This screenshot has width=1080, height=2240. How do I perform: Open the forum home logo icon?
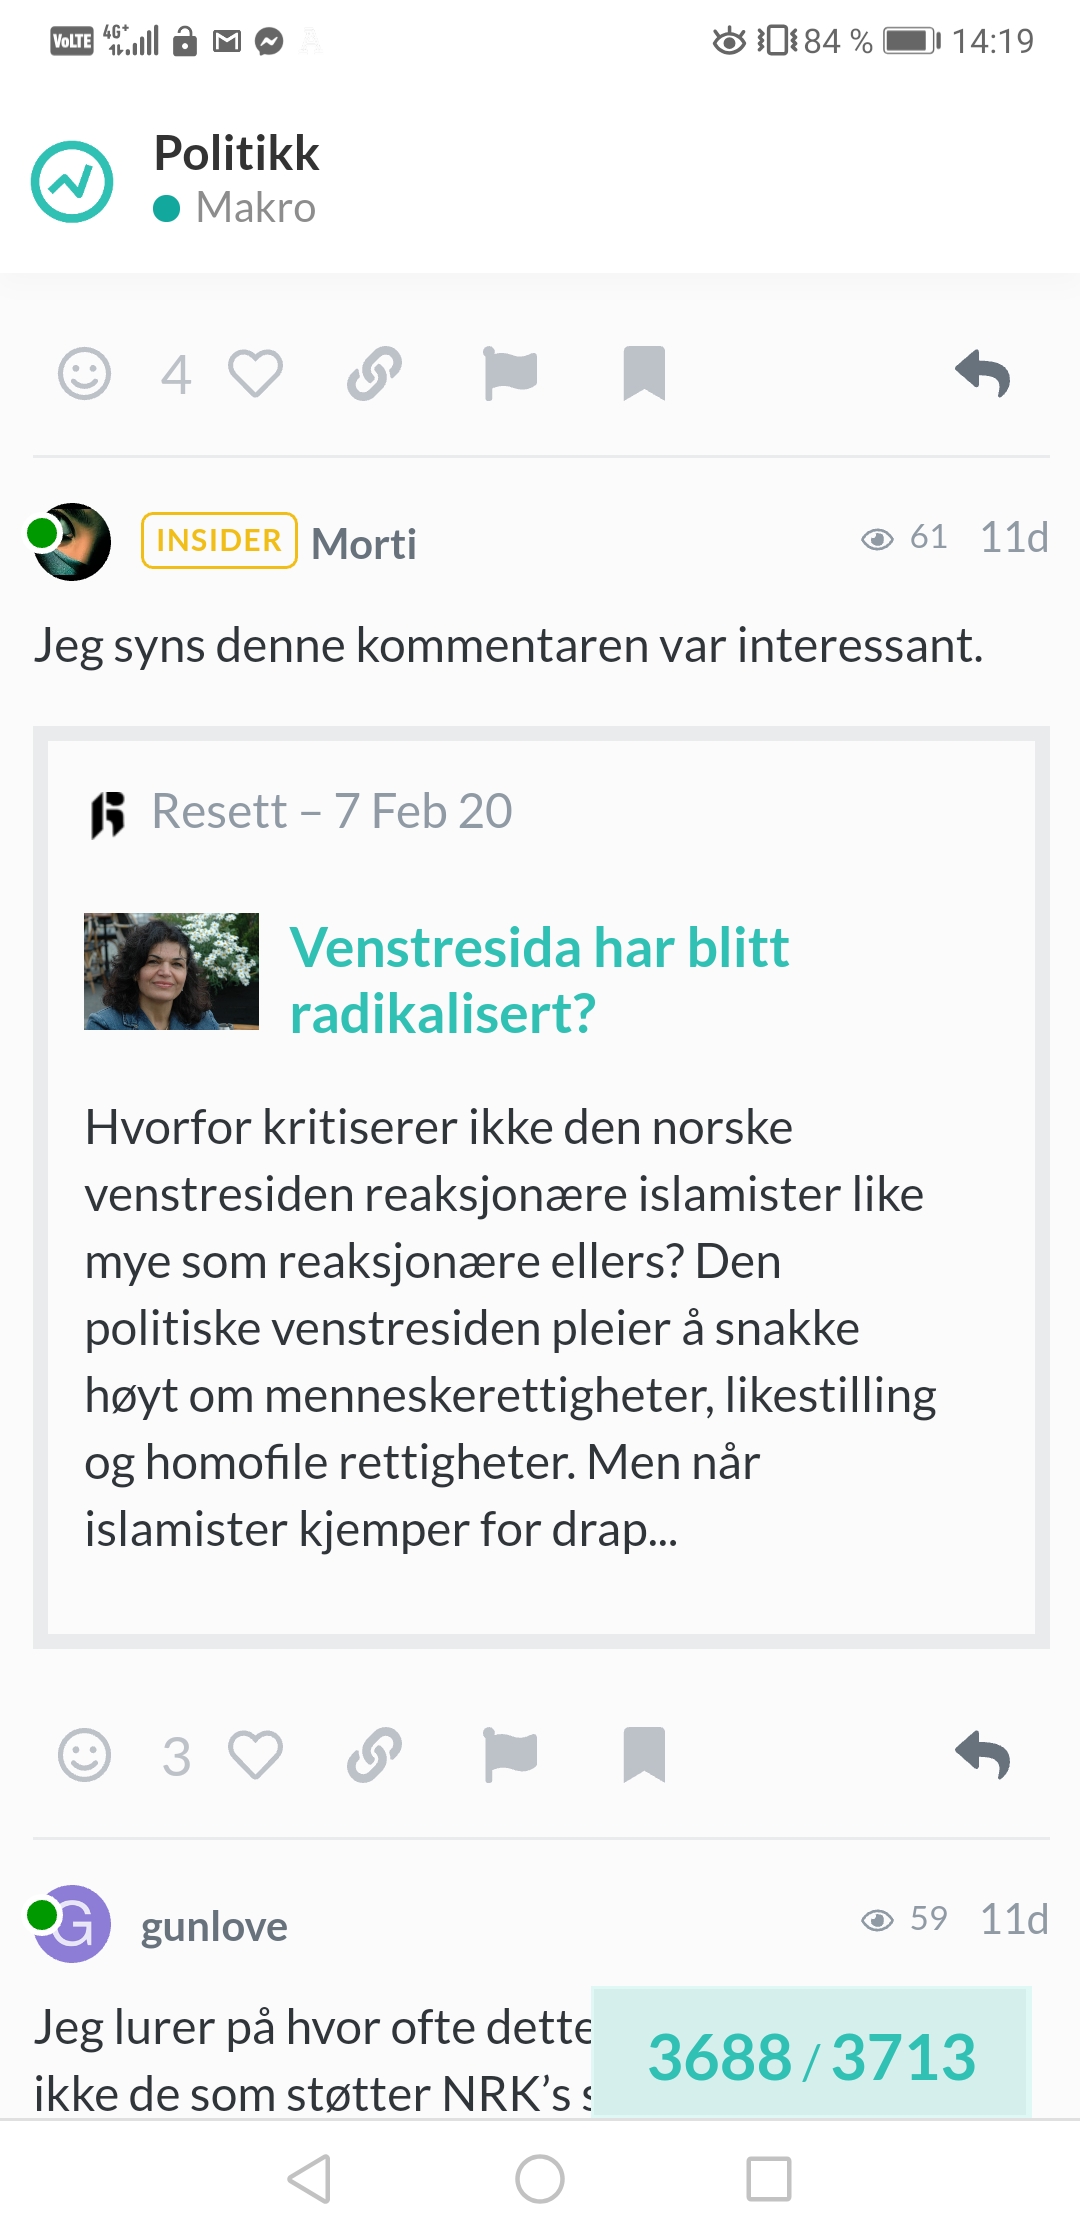[72, 182]
